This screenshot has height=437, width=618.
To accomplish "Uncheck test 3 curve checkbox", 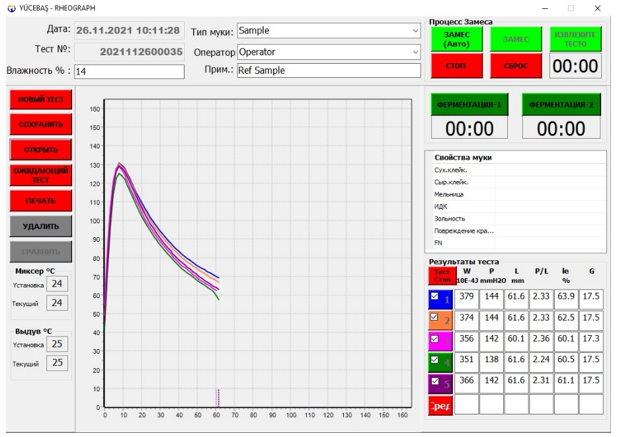I will tap(434, 339).
